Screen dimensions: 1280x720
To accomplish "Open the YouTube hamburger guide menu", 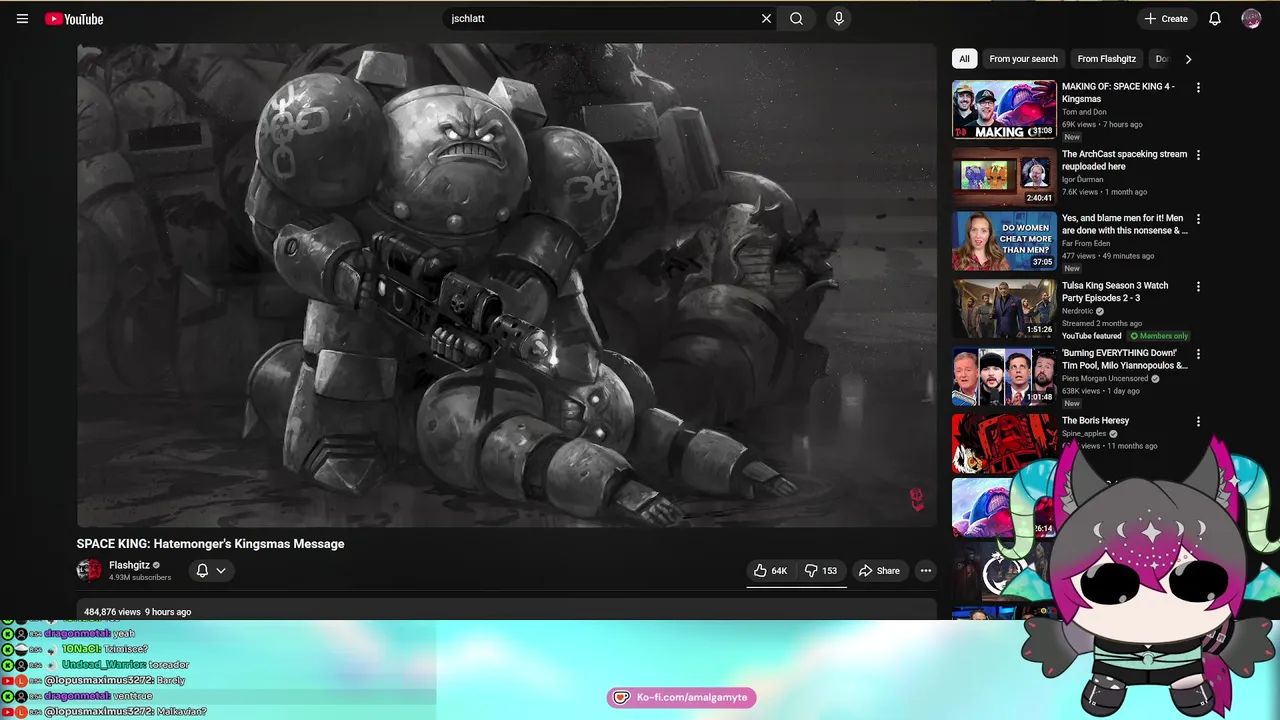I will tap(22, 18).
